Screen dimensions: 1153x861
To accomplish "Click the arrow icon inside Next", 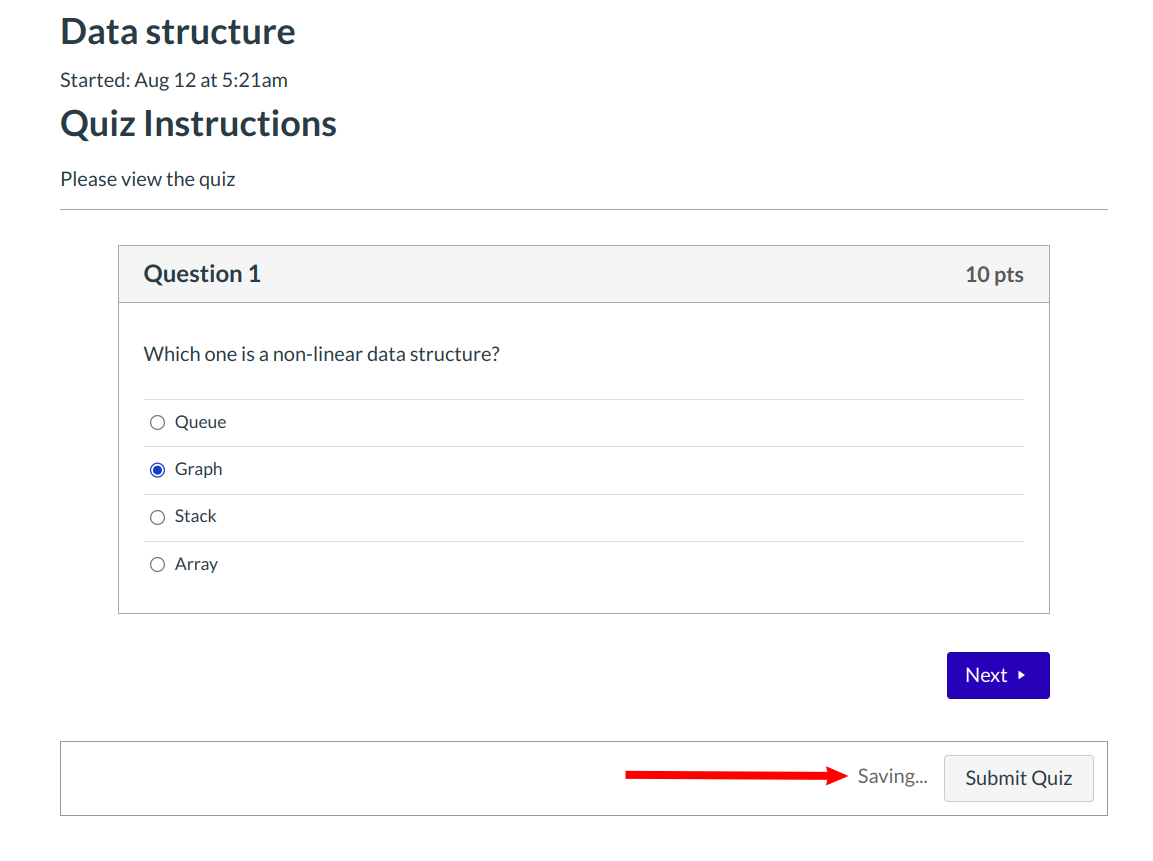I will coord(1021,676).
